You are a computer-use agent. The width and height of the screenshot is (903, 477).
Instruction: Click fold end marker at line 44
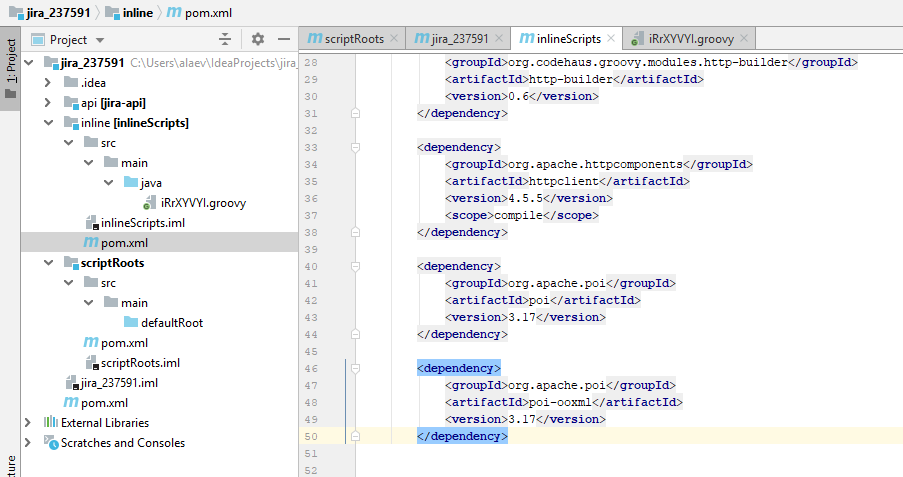coord(355,334)
